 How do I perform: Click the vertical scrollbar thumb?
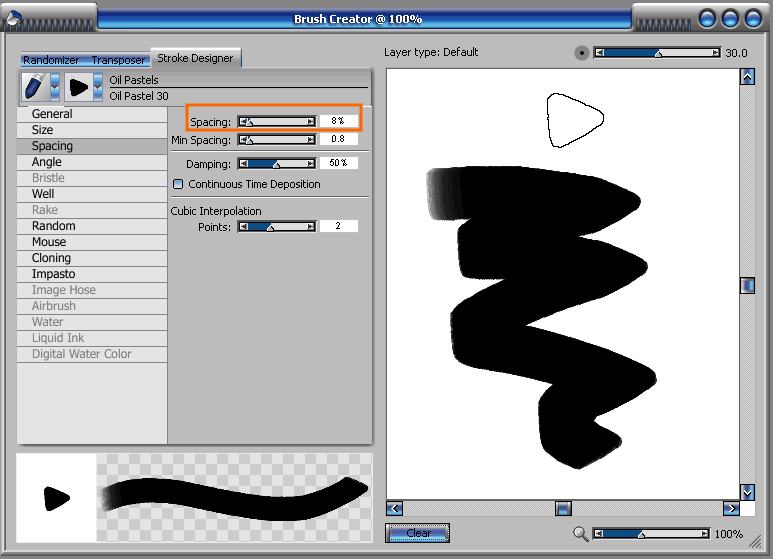coord(747,285)
